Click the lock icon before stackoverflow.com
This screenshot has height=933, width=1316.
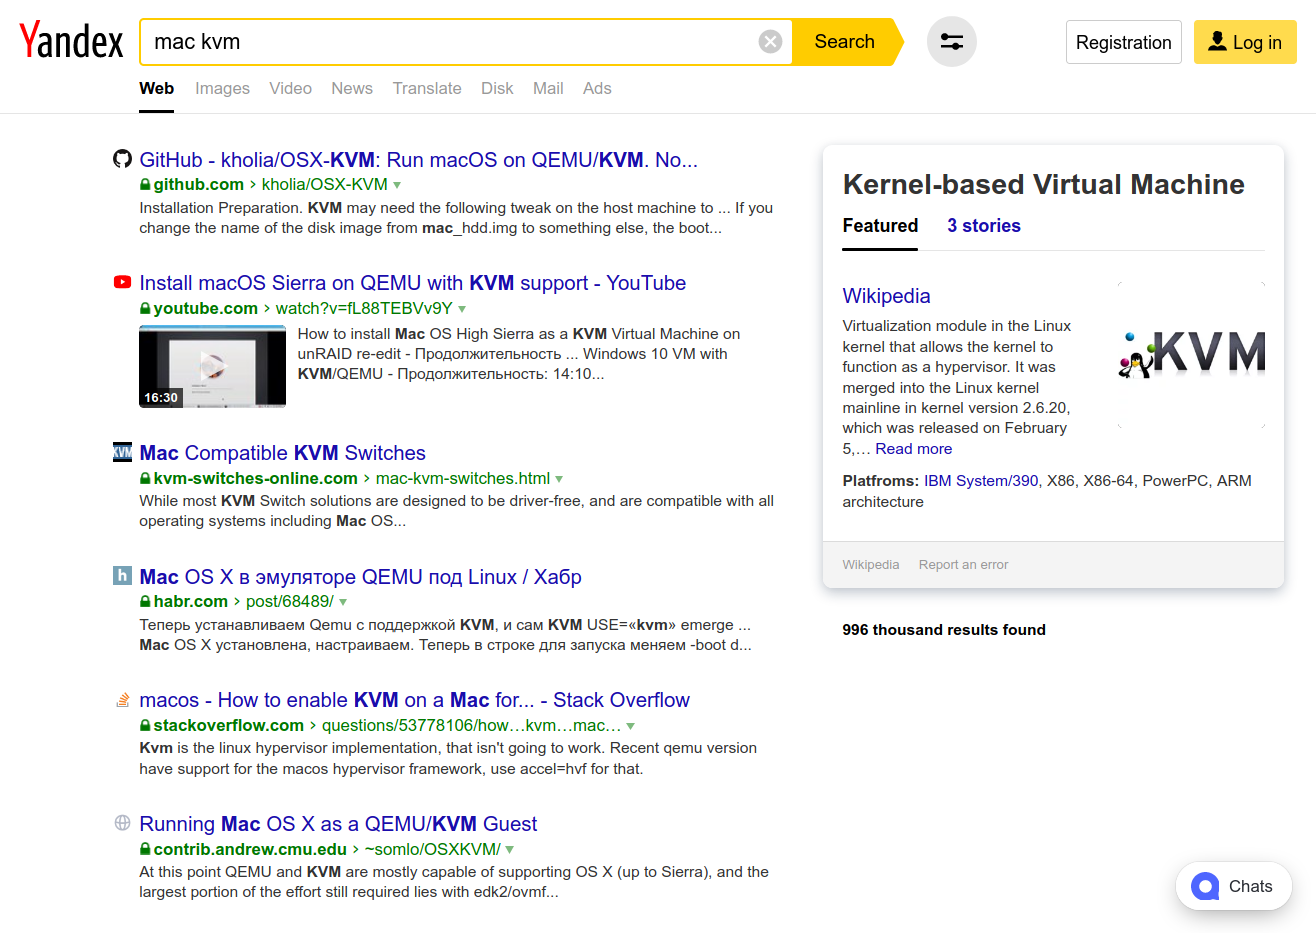click(x=145, y=726)
